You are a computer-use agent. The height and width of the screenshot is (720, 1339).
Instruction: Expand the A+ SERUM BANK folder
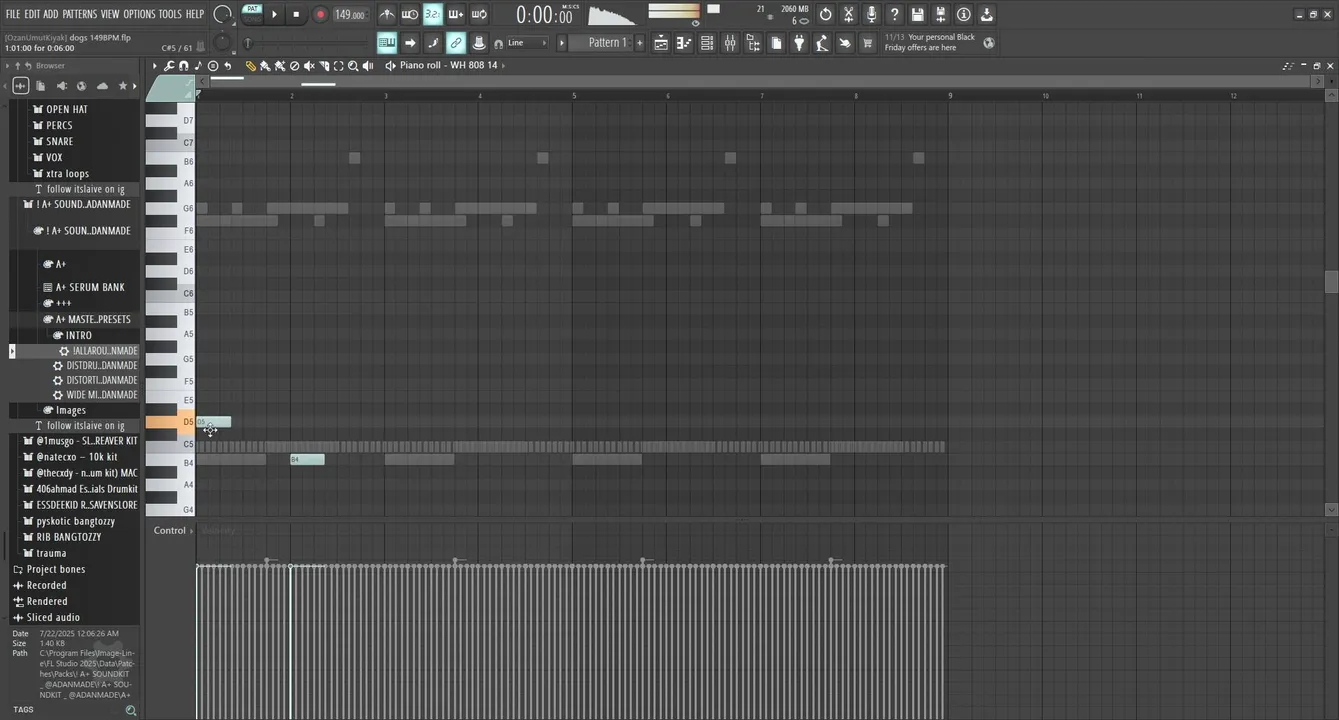tap(90, 287)
